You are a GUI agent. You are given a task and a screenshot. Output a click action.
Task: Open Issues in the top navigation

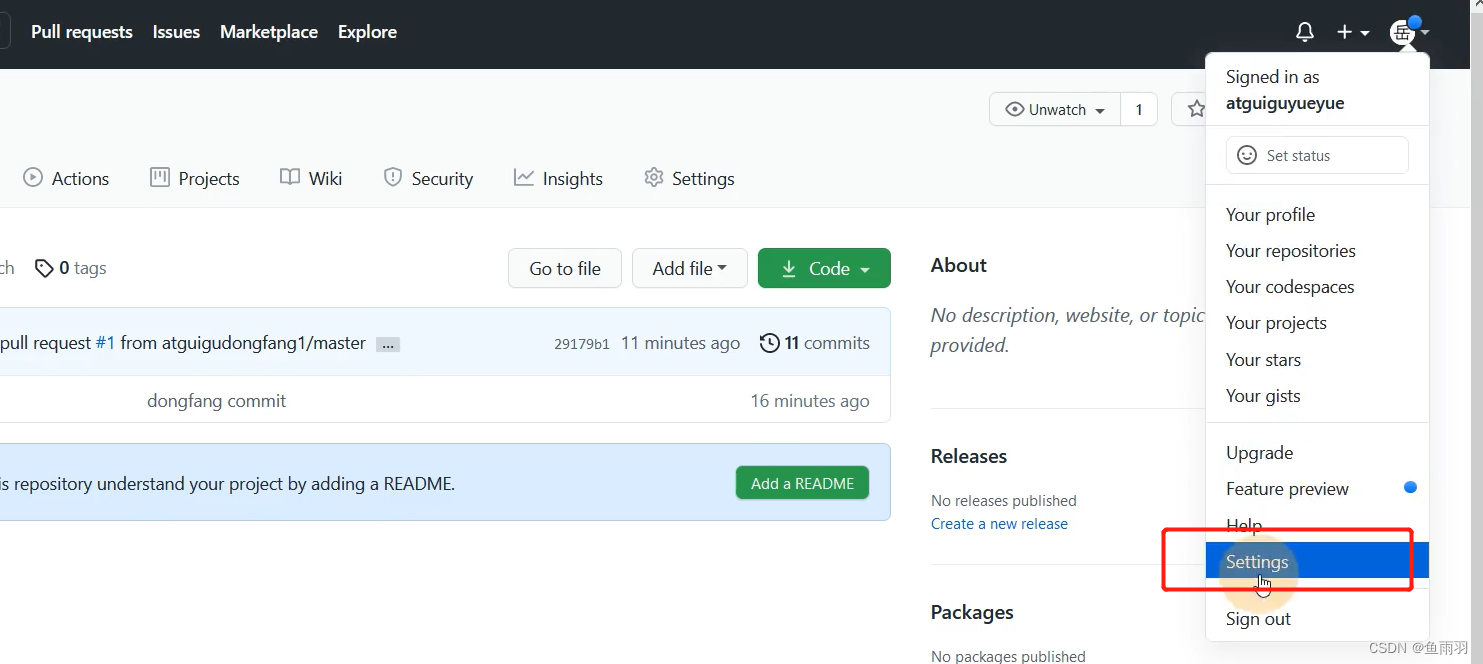[176, 32]
